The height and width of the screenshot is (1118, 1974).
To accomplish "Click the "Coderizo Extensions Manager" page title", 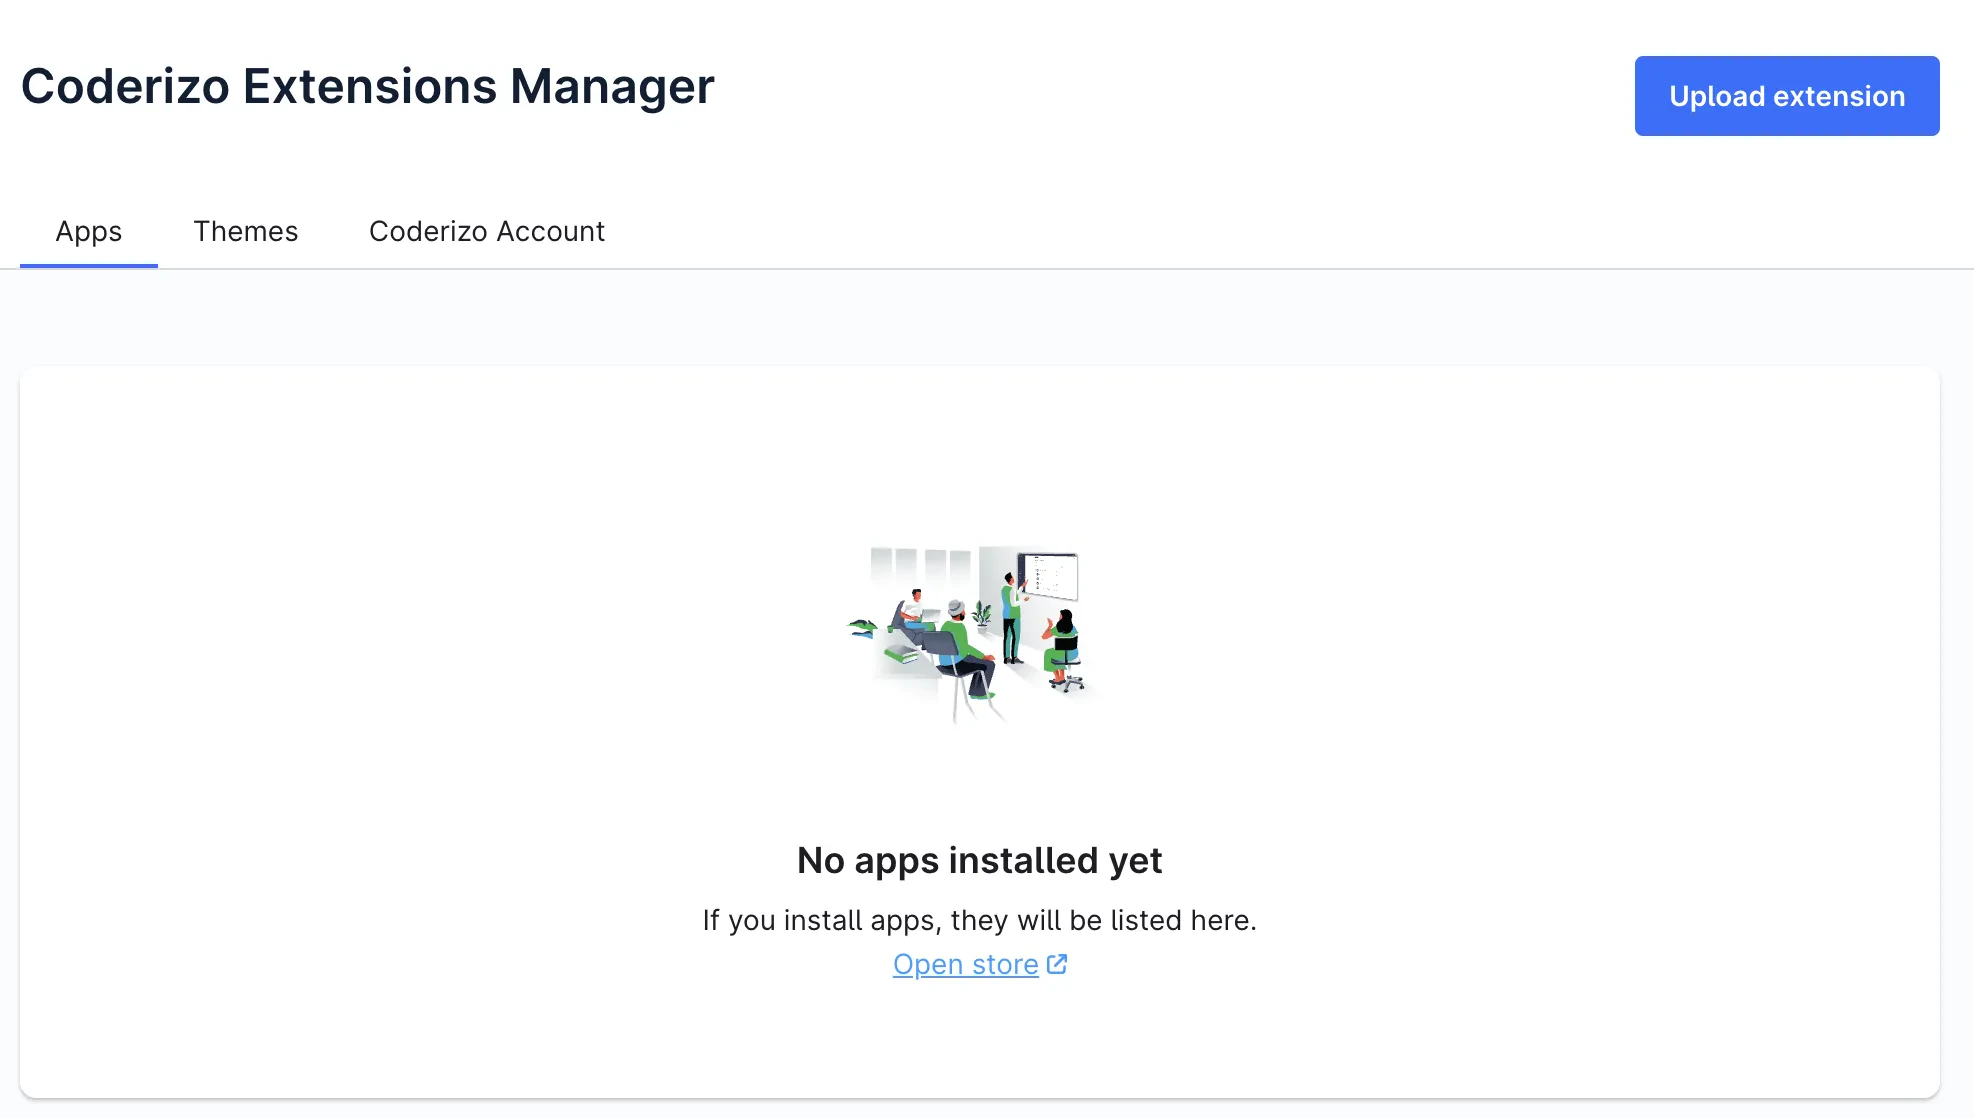I will point(367,86).
